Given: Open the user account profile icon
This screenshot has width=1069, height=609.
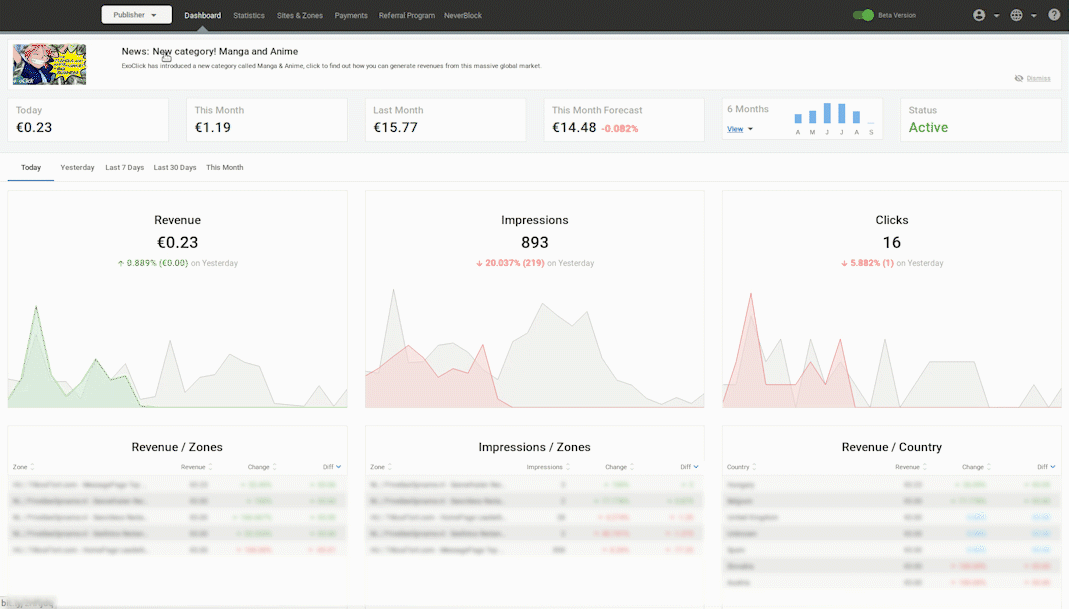Looking at the screenshot, I should point(979,15).
